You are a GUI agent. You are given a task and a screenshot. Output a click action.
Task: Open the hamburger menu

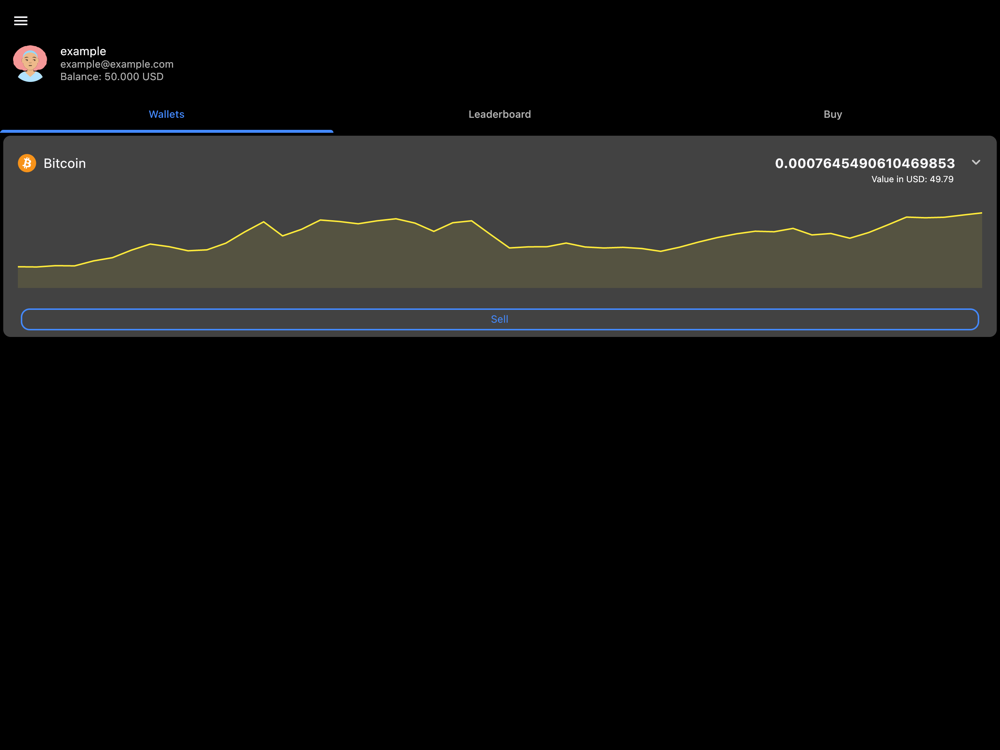point(20,21)
